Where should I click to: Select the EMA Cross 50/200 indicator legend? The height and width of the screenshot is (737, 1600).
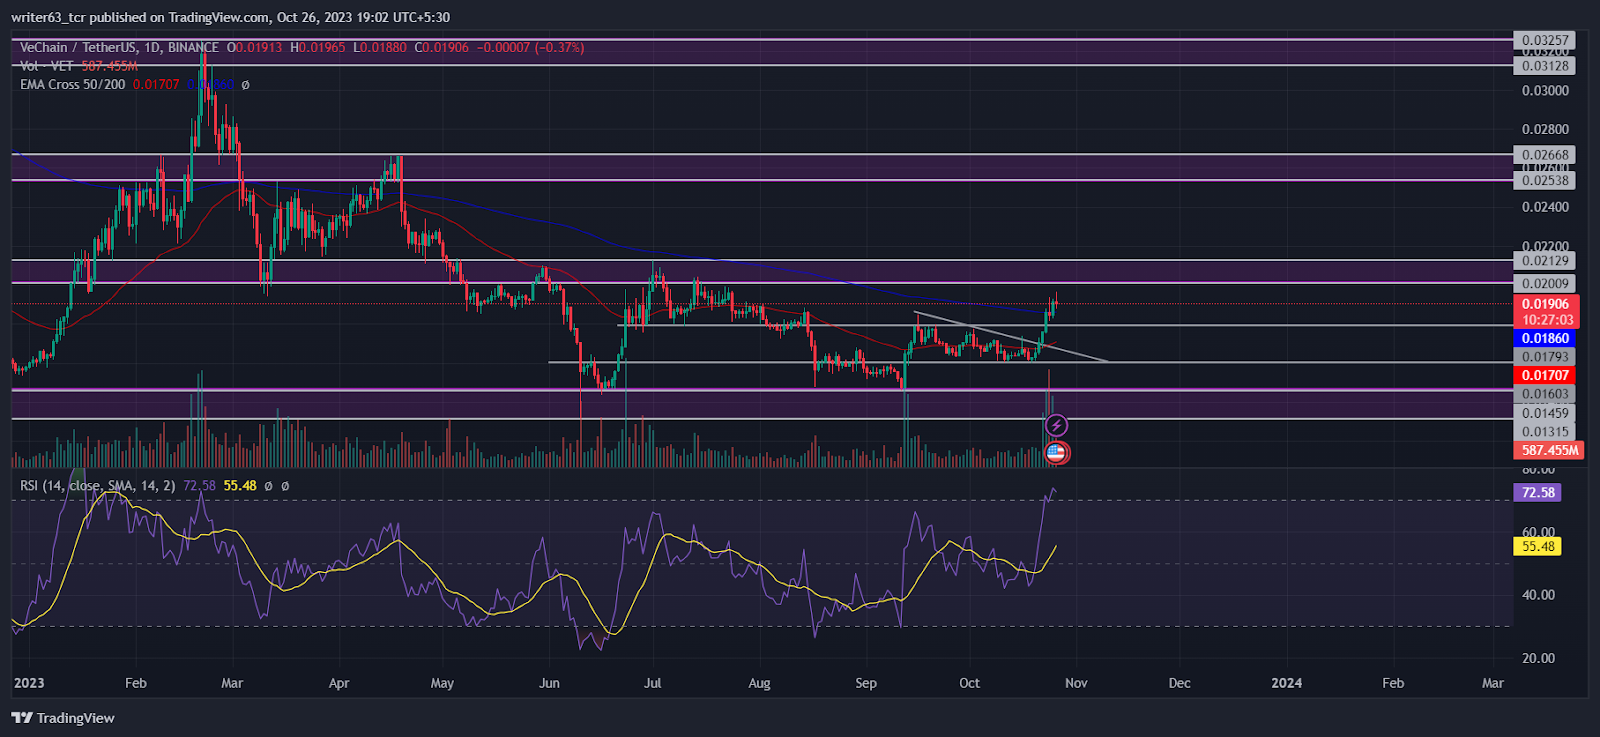click(72, 85)
